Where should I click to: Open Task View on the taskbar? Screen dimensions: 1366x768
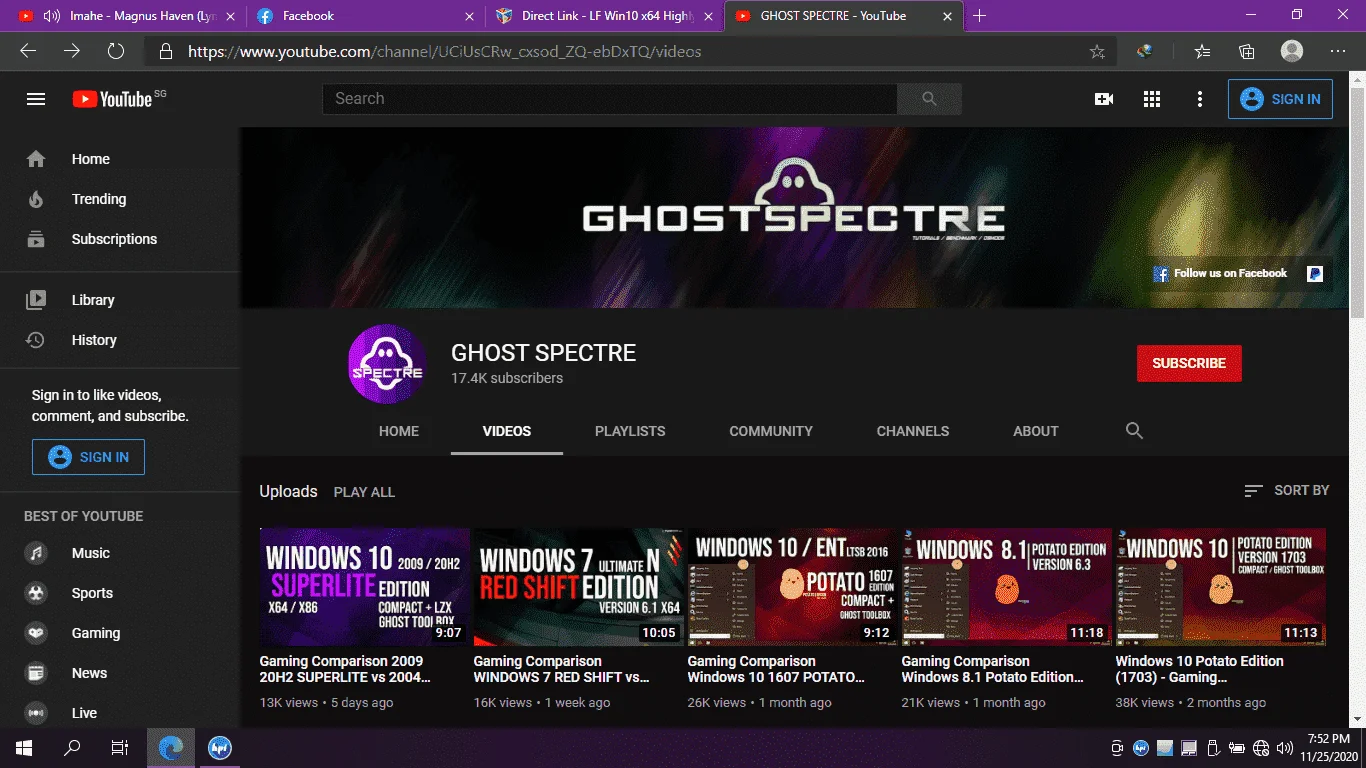click(x=119, y=748)
